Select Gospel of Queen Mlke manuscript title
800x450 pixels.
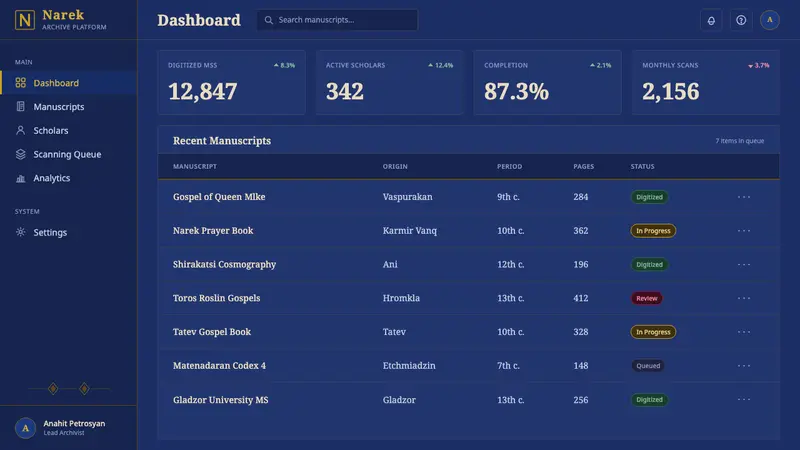coord(219,197)
